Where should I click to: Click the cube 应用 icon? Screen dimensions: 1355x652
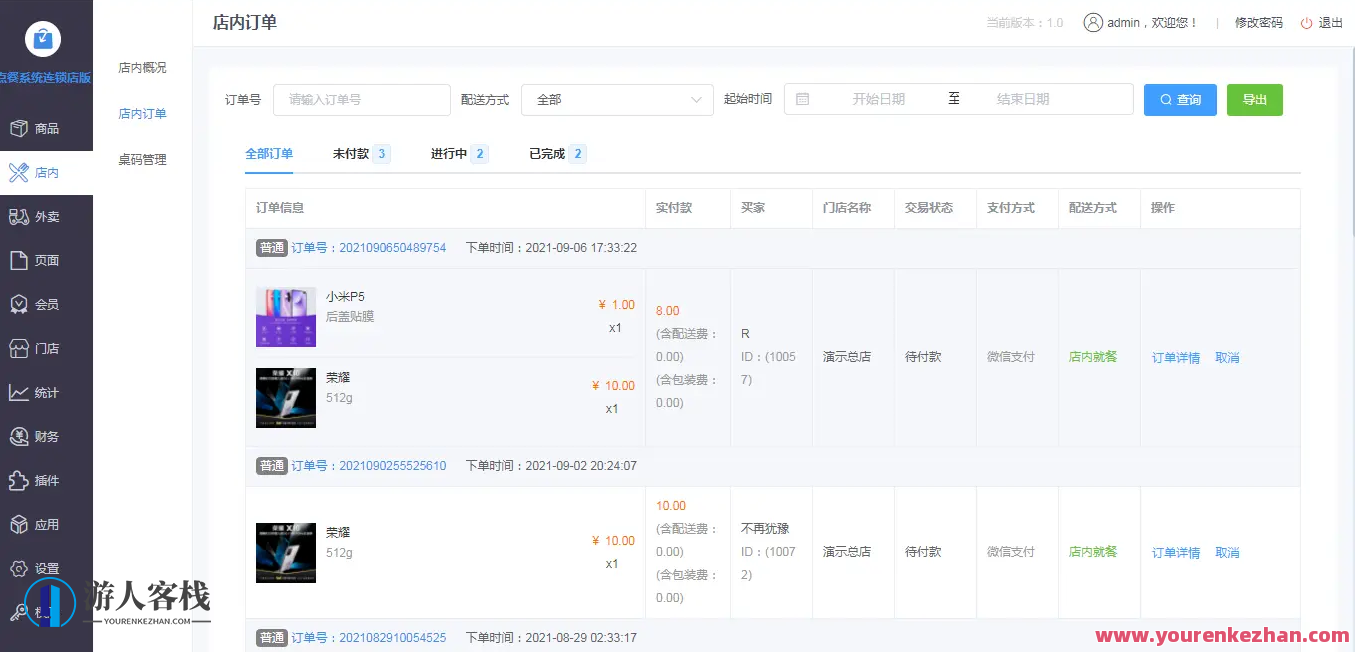tap(18, 524)
